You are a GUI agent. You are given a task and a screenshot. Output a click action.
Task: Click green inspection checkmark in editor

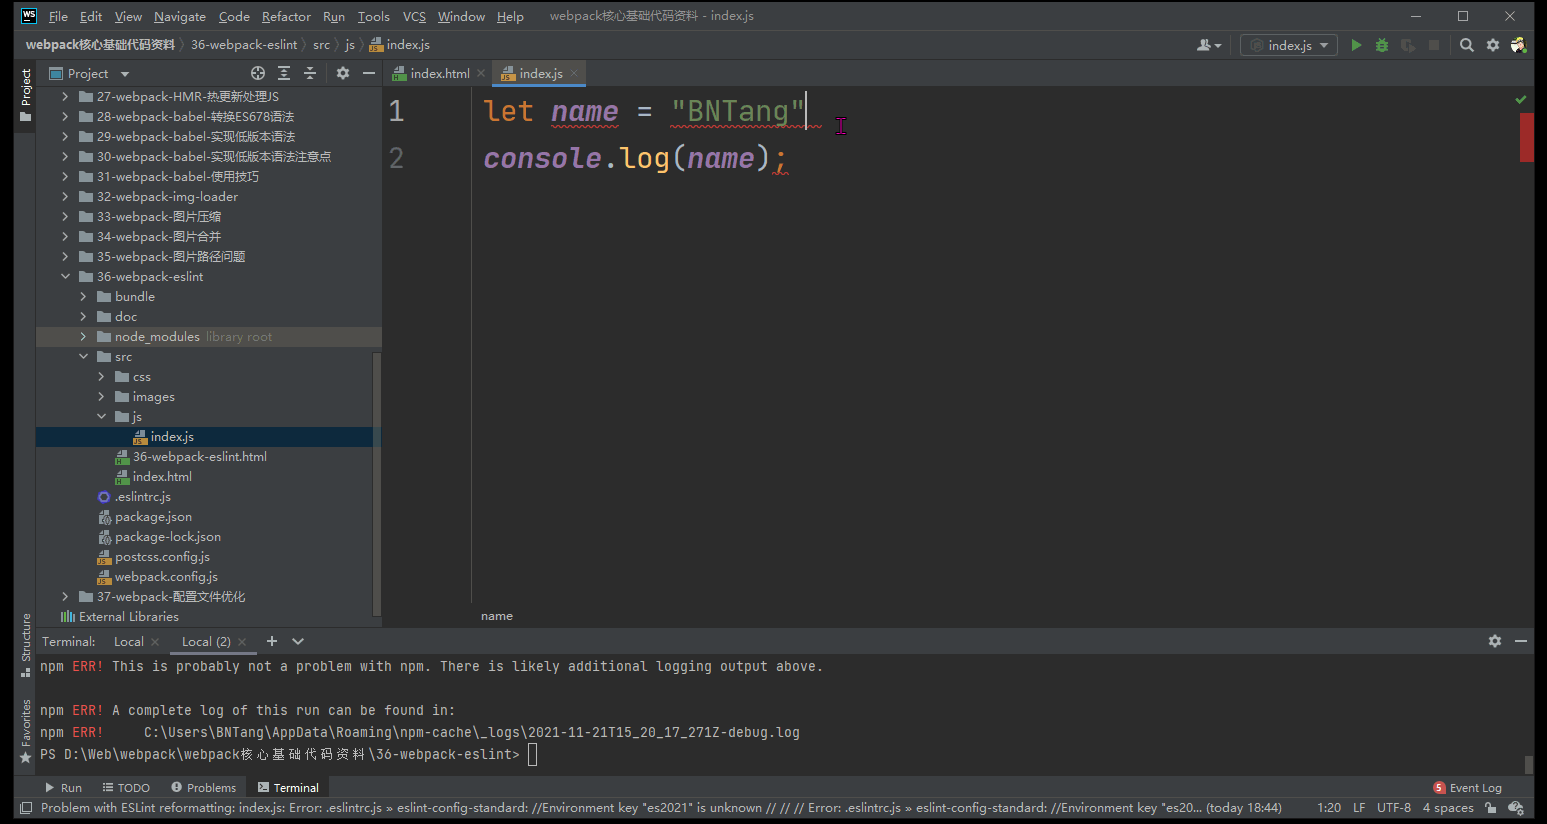1521,99
